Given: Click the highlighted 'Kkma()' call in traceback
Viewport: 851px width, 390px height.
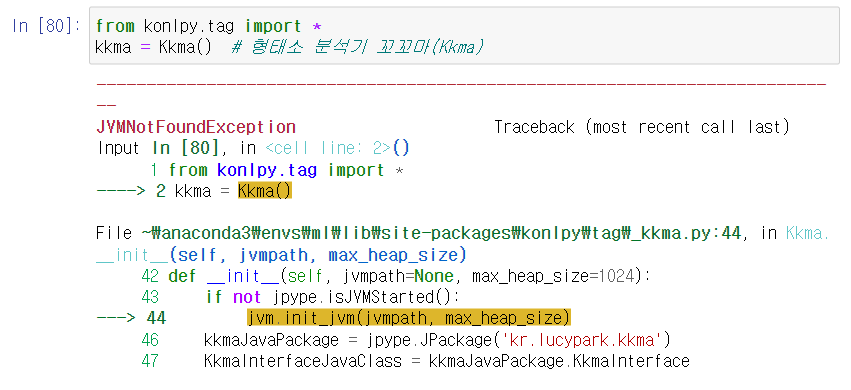Looking at the screenshot, I should pyautogui.click(x=265, y=191).
